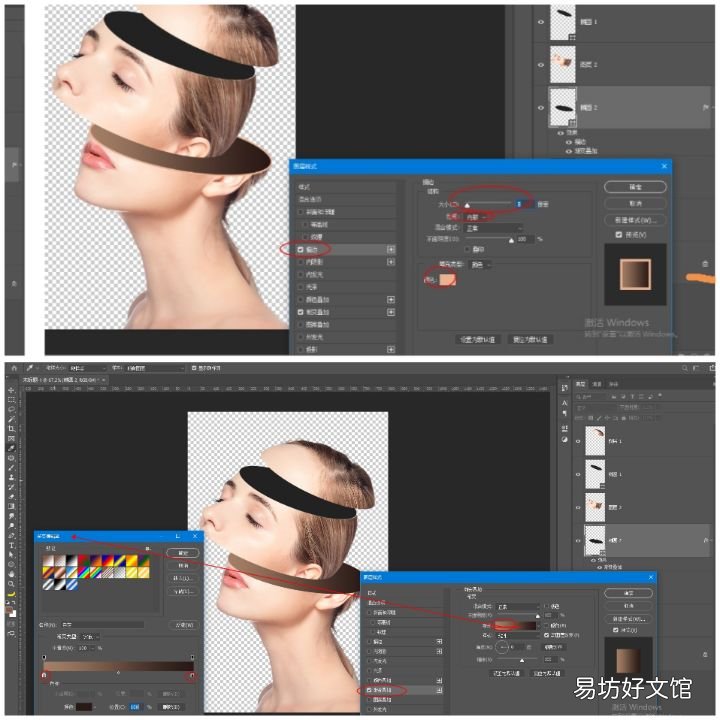The width and height of the screenshot is (720, 720).
Task: Hide the top layer in upper screenshot's layers panel
Action: pos(540,22)
